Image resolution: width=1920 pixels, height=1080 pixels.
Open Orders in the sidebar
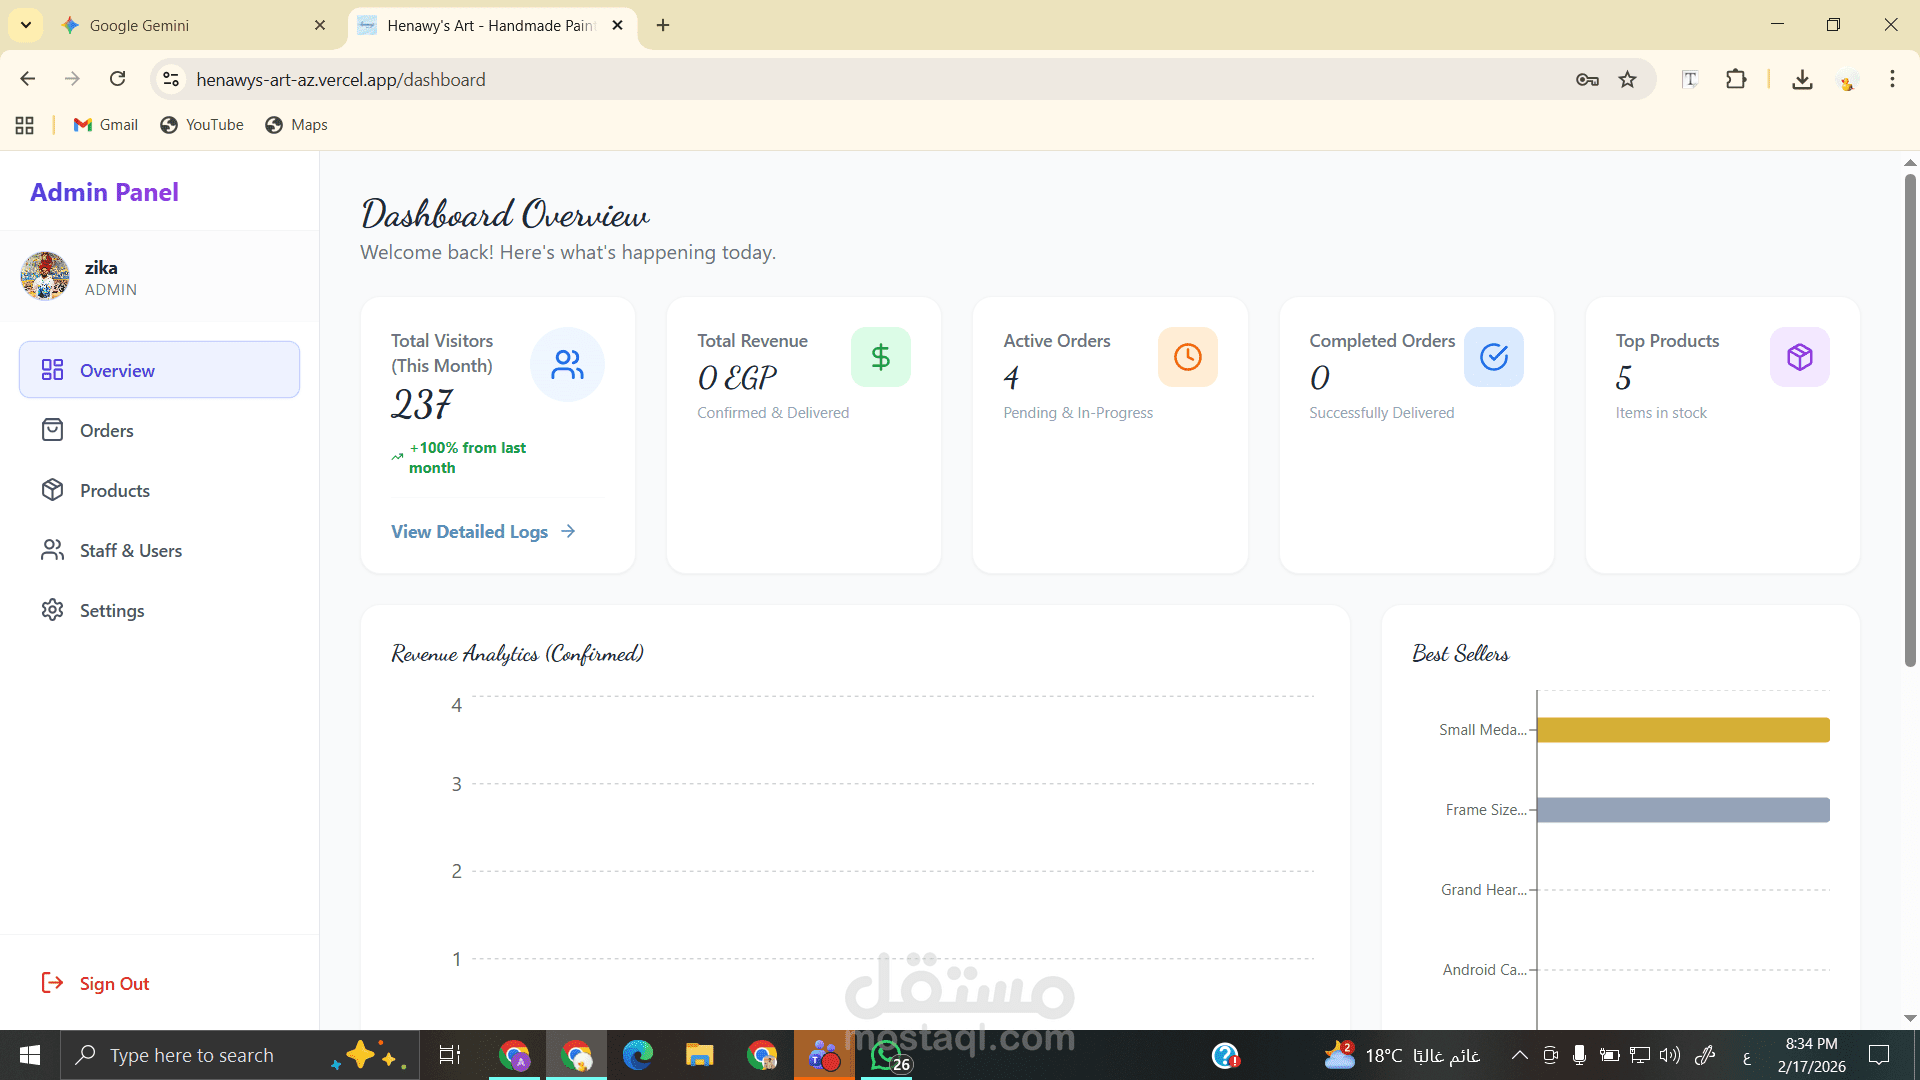[x=106, y=430]
